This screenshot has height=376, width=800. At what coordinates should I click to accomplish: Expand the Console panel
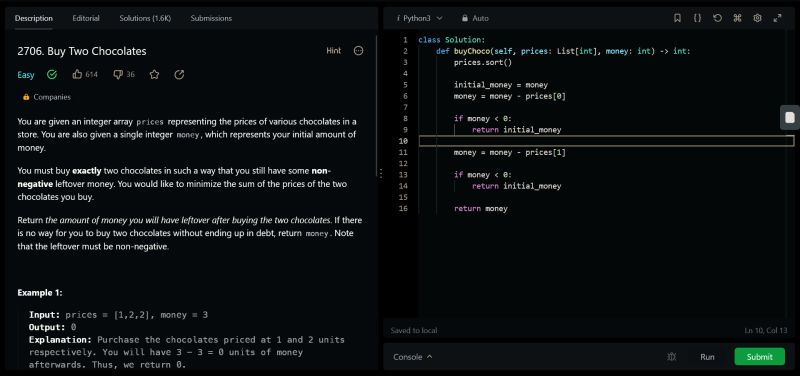click(x=413, y=357)
